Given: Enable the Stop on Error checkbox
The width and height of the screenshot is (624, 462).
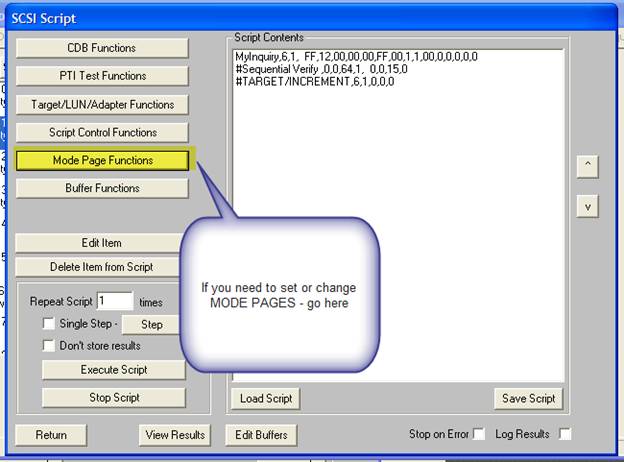Looking at the screenshot, I should [x=479, y=434].
